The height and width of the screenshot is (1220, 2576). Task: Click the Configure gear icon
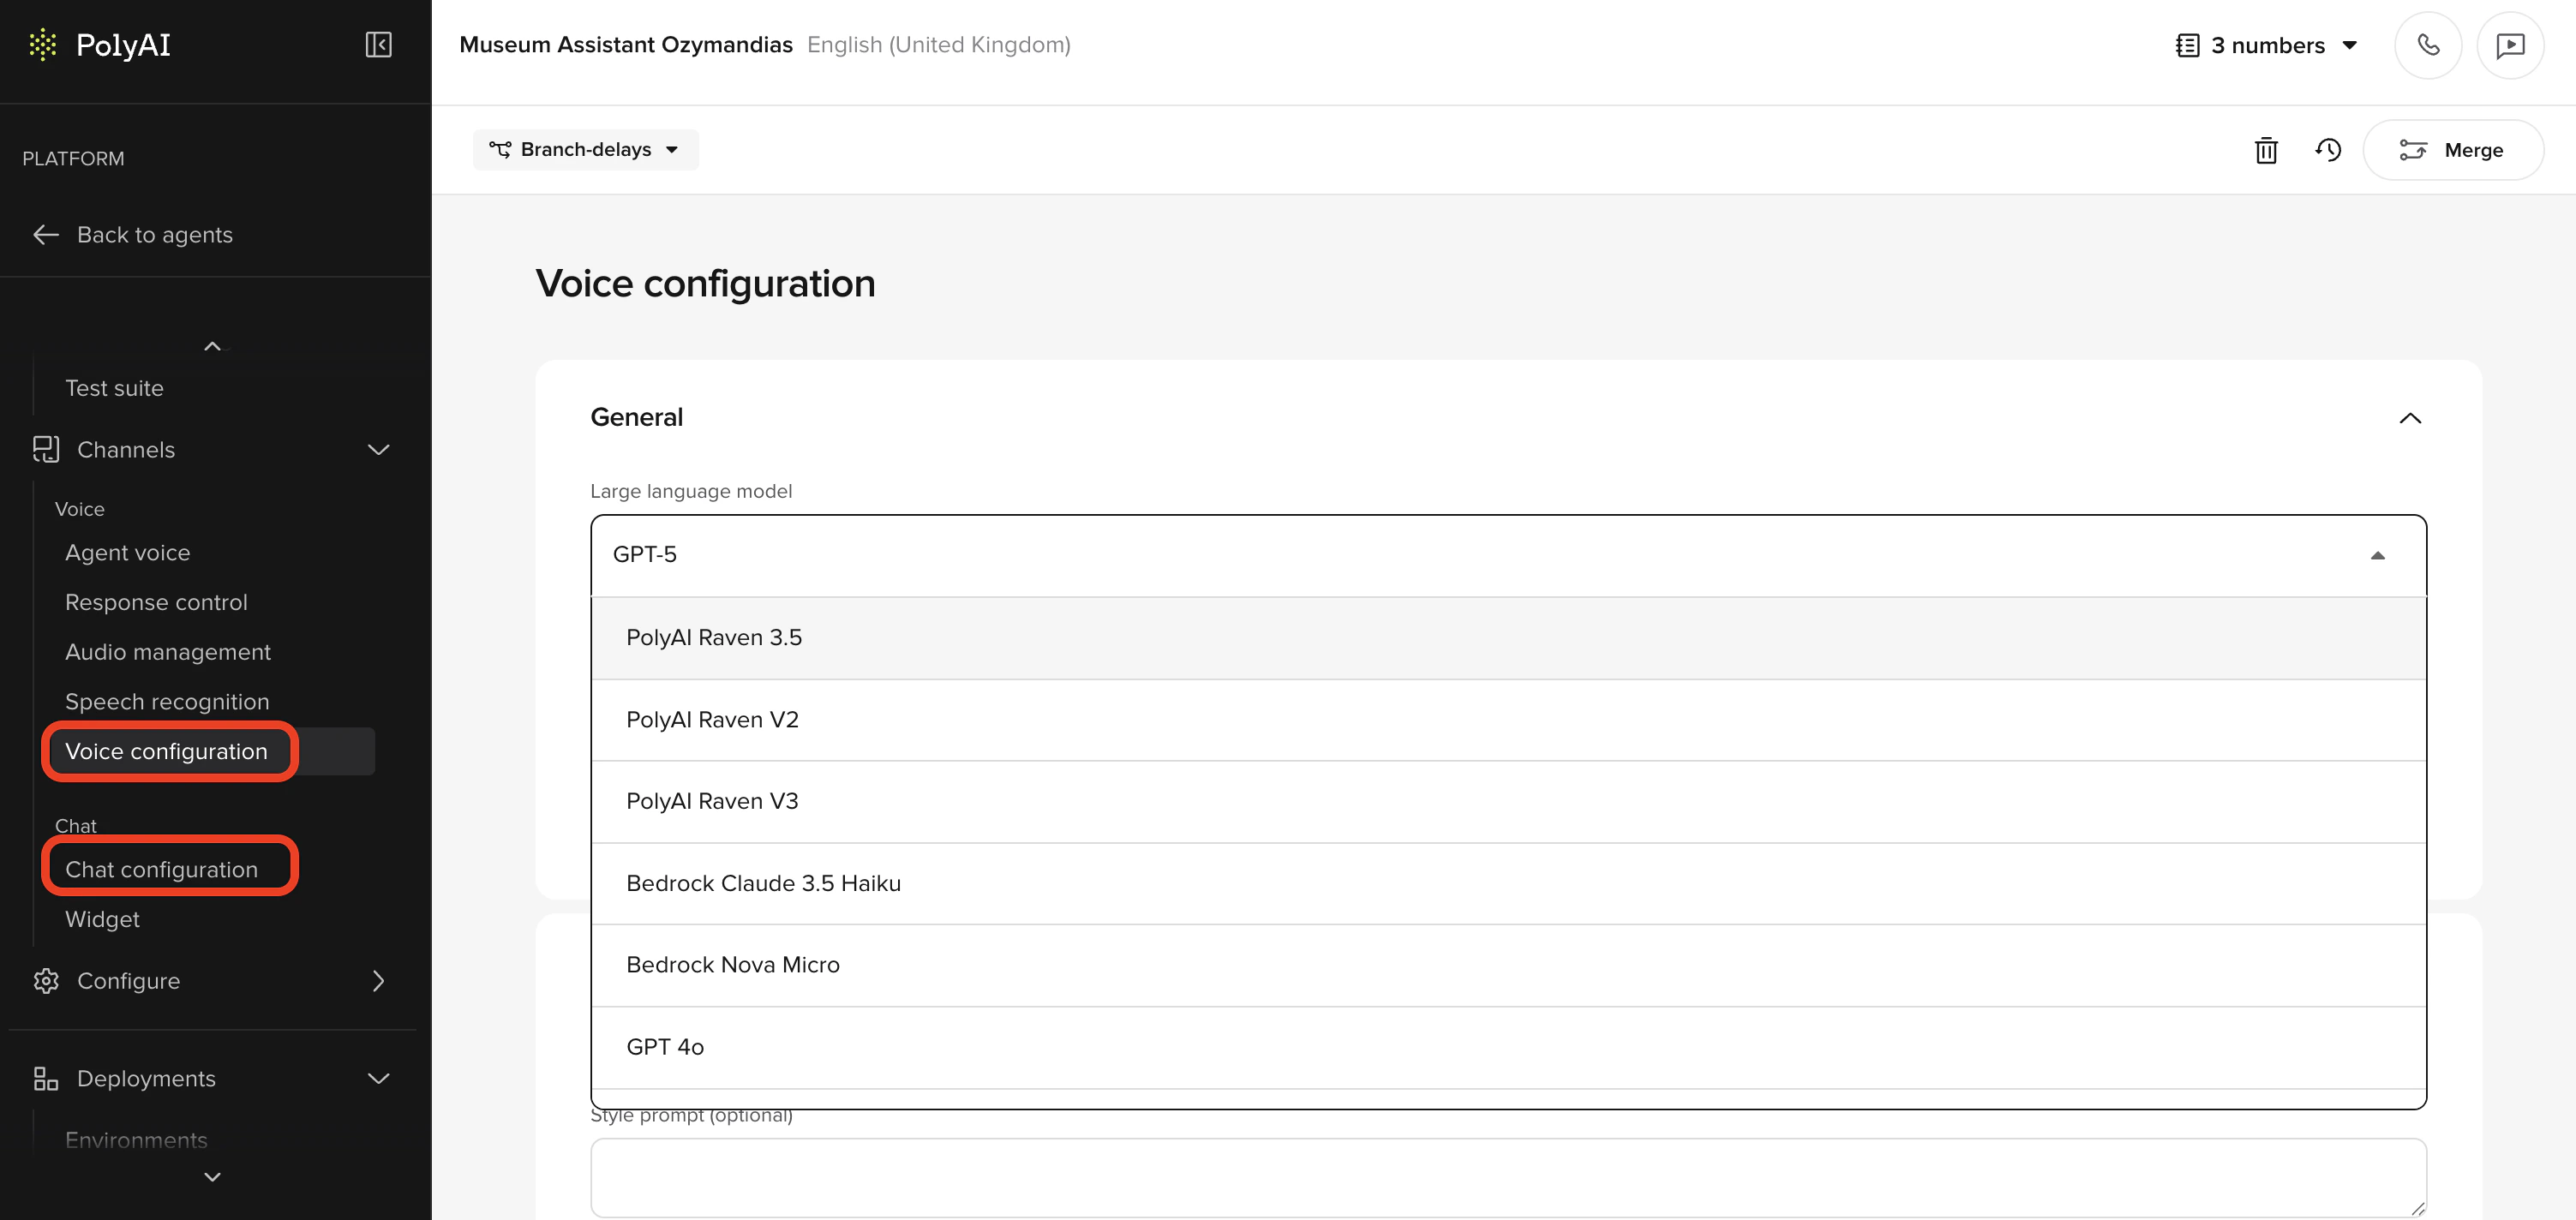pos(46,981)
